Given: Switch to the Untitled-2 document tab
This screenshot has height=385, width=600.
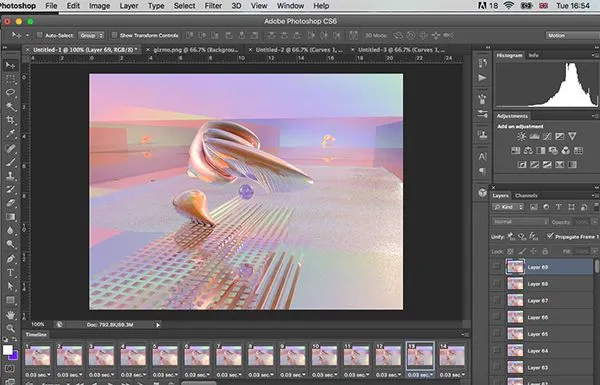Looking at the screenshot, I should click(x=298, y=50).
